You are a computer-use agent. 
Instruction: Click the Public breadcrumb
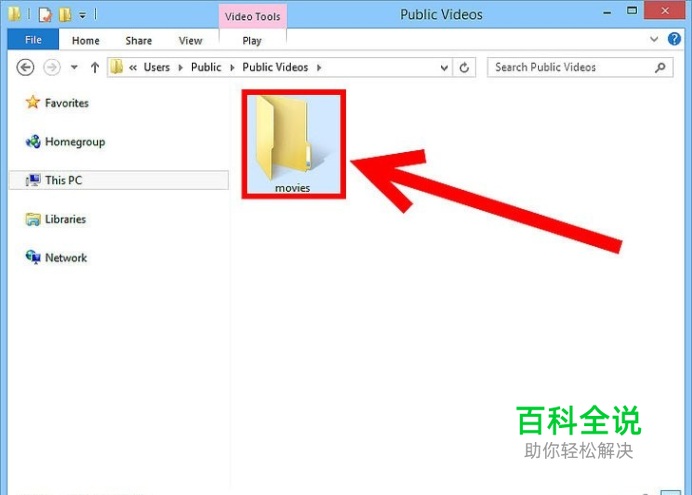[x=206, y=67]
